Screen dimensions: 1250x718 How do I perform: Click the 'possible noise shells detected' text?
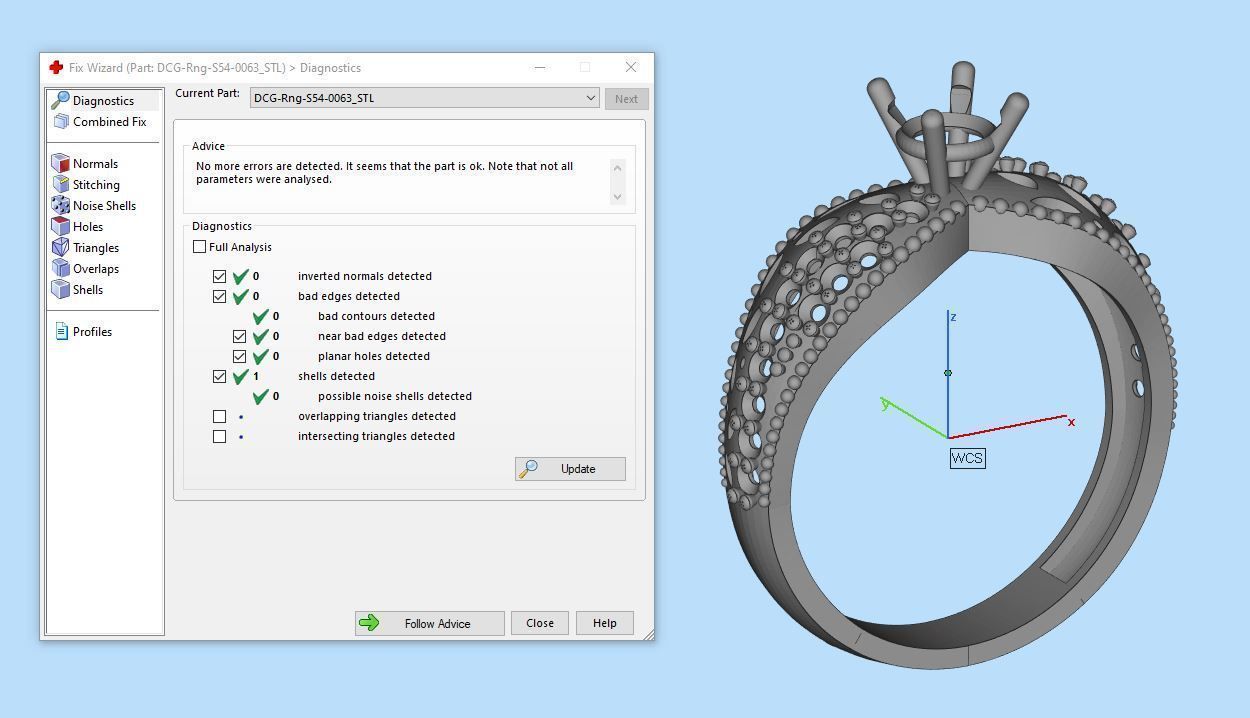click(395, 396)
